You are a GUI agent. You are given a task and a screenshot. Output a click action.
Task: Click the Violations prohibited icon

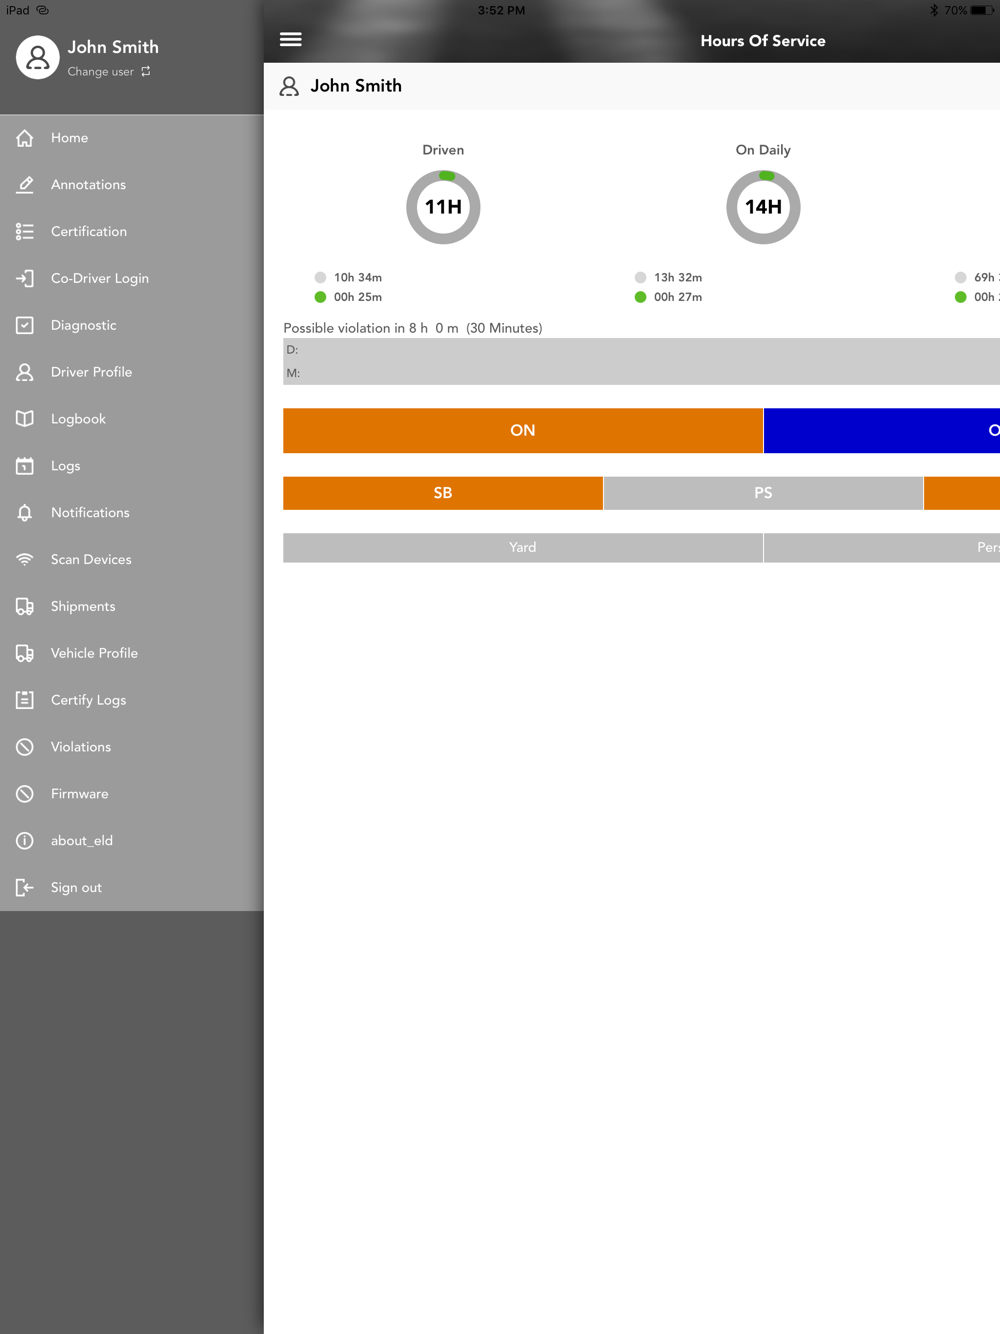coord(25,747)
